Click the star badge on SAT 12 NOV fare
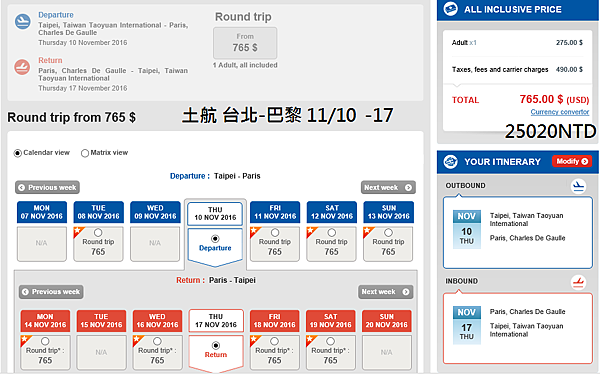600x374 pixels. pos(311,231)
